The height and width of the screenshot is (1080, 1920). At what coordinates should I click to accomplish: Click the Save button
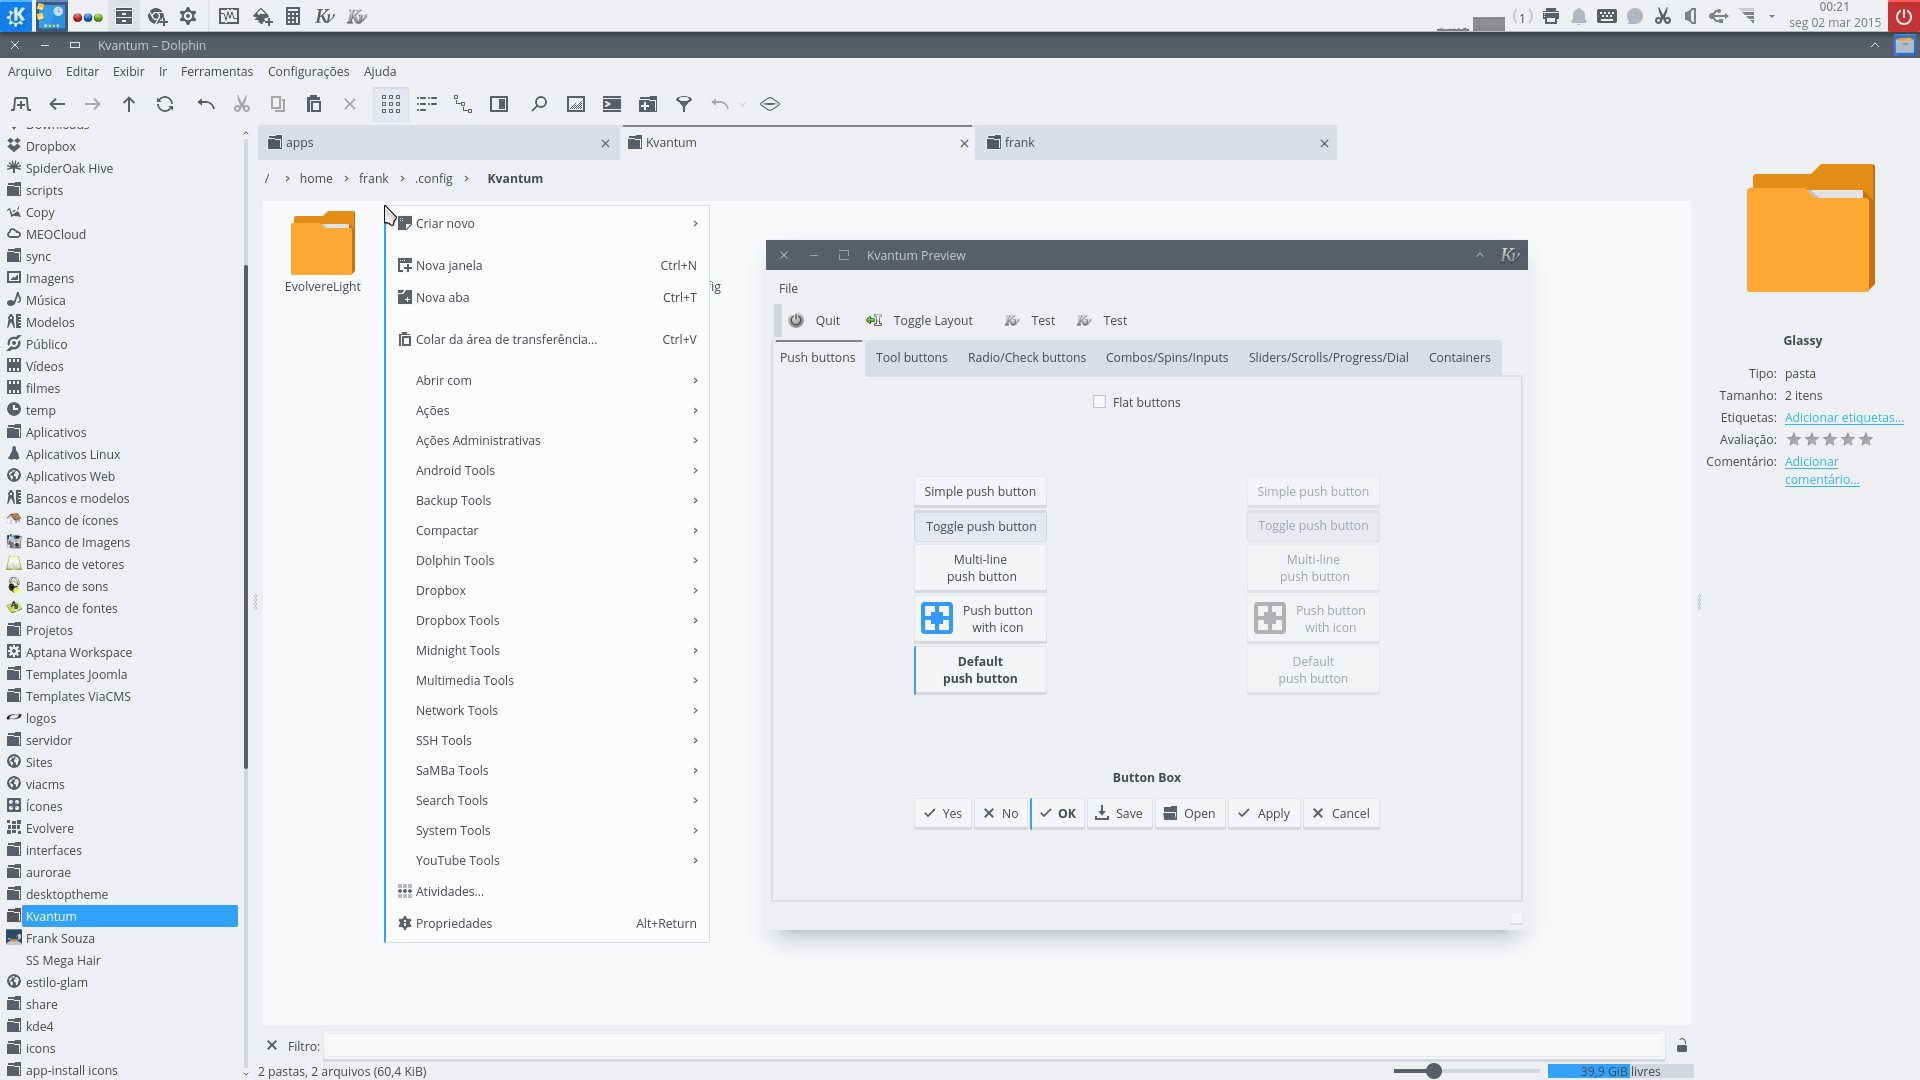coord(1119,813)
